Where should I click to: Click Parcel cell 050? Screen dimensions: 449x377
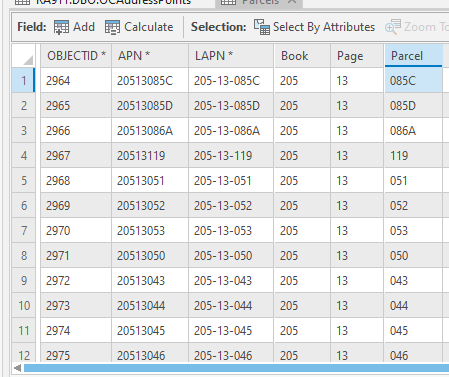point(414,255)
